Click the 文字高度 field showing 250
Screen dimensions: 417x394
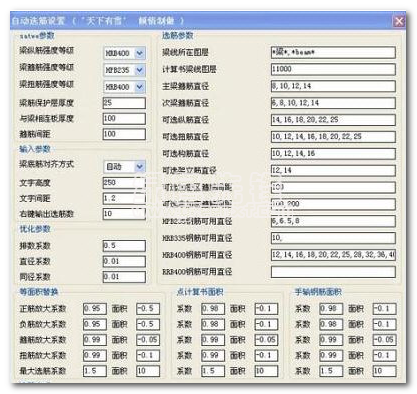(x=124, y=183)
